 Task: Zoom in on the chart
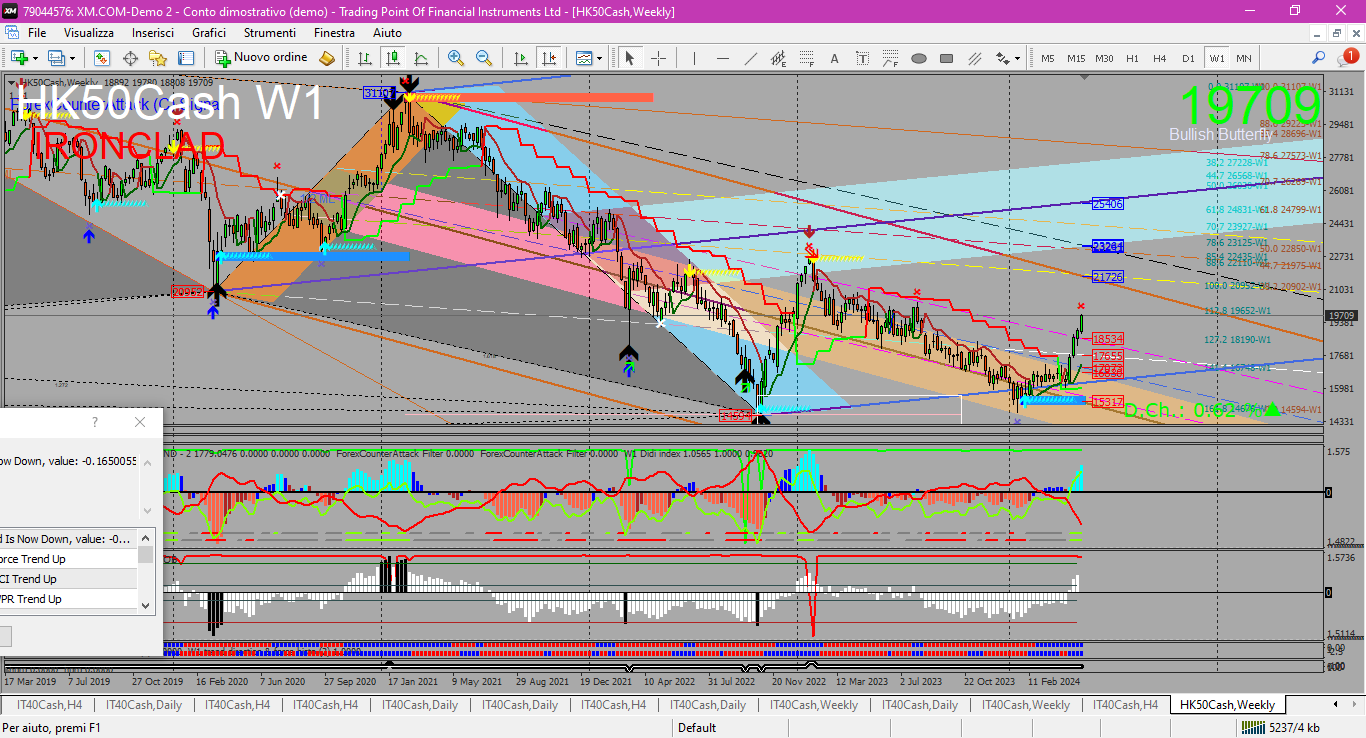coord(456,58)
